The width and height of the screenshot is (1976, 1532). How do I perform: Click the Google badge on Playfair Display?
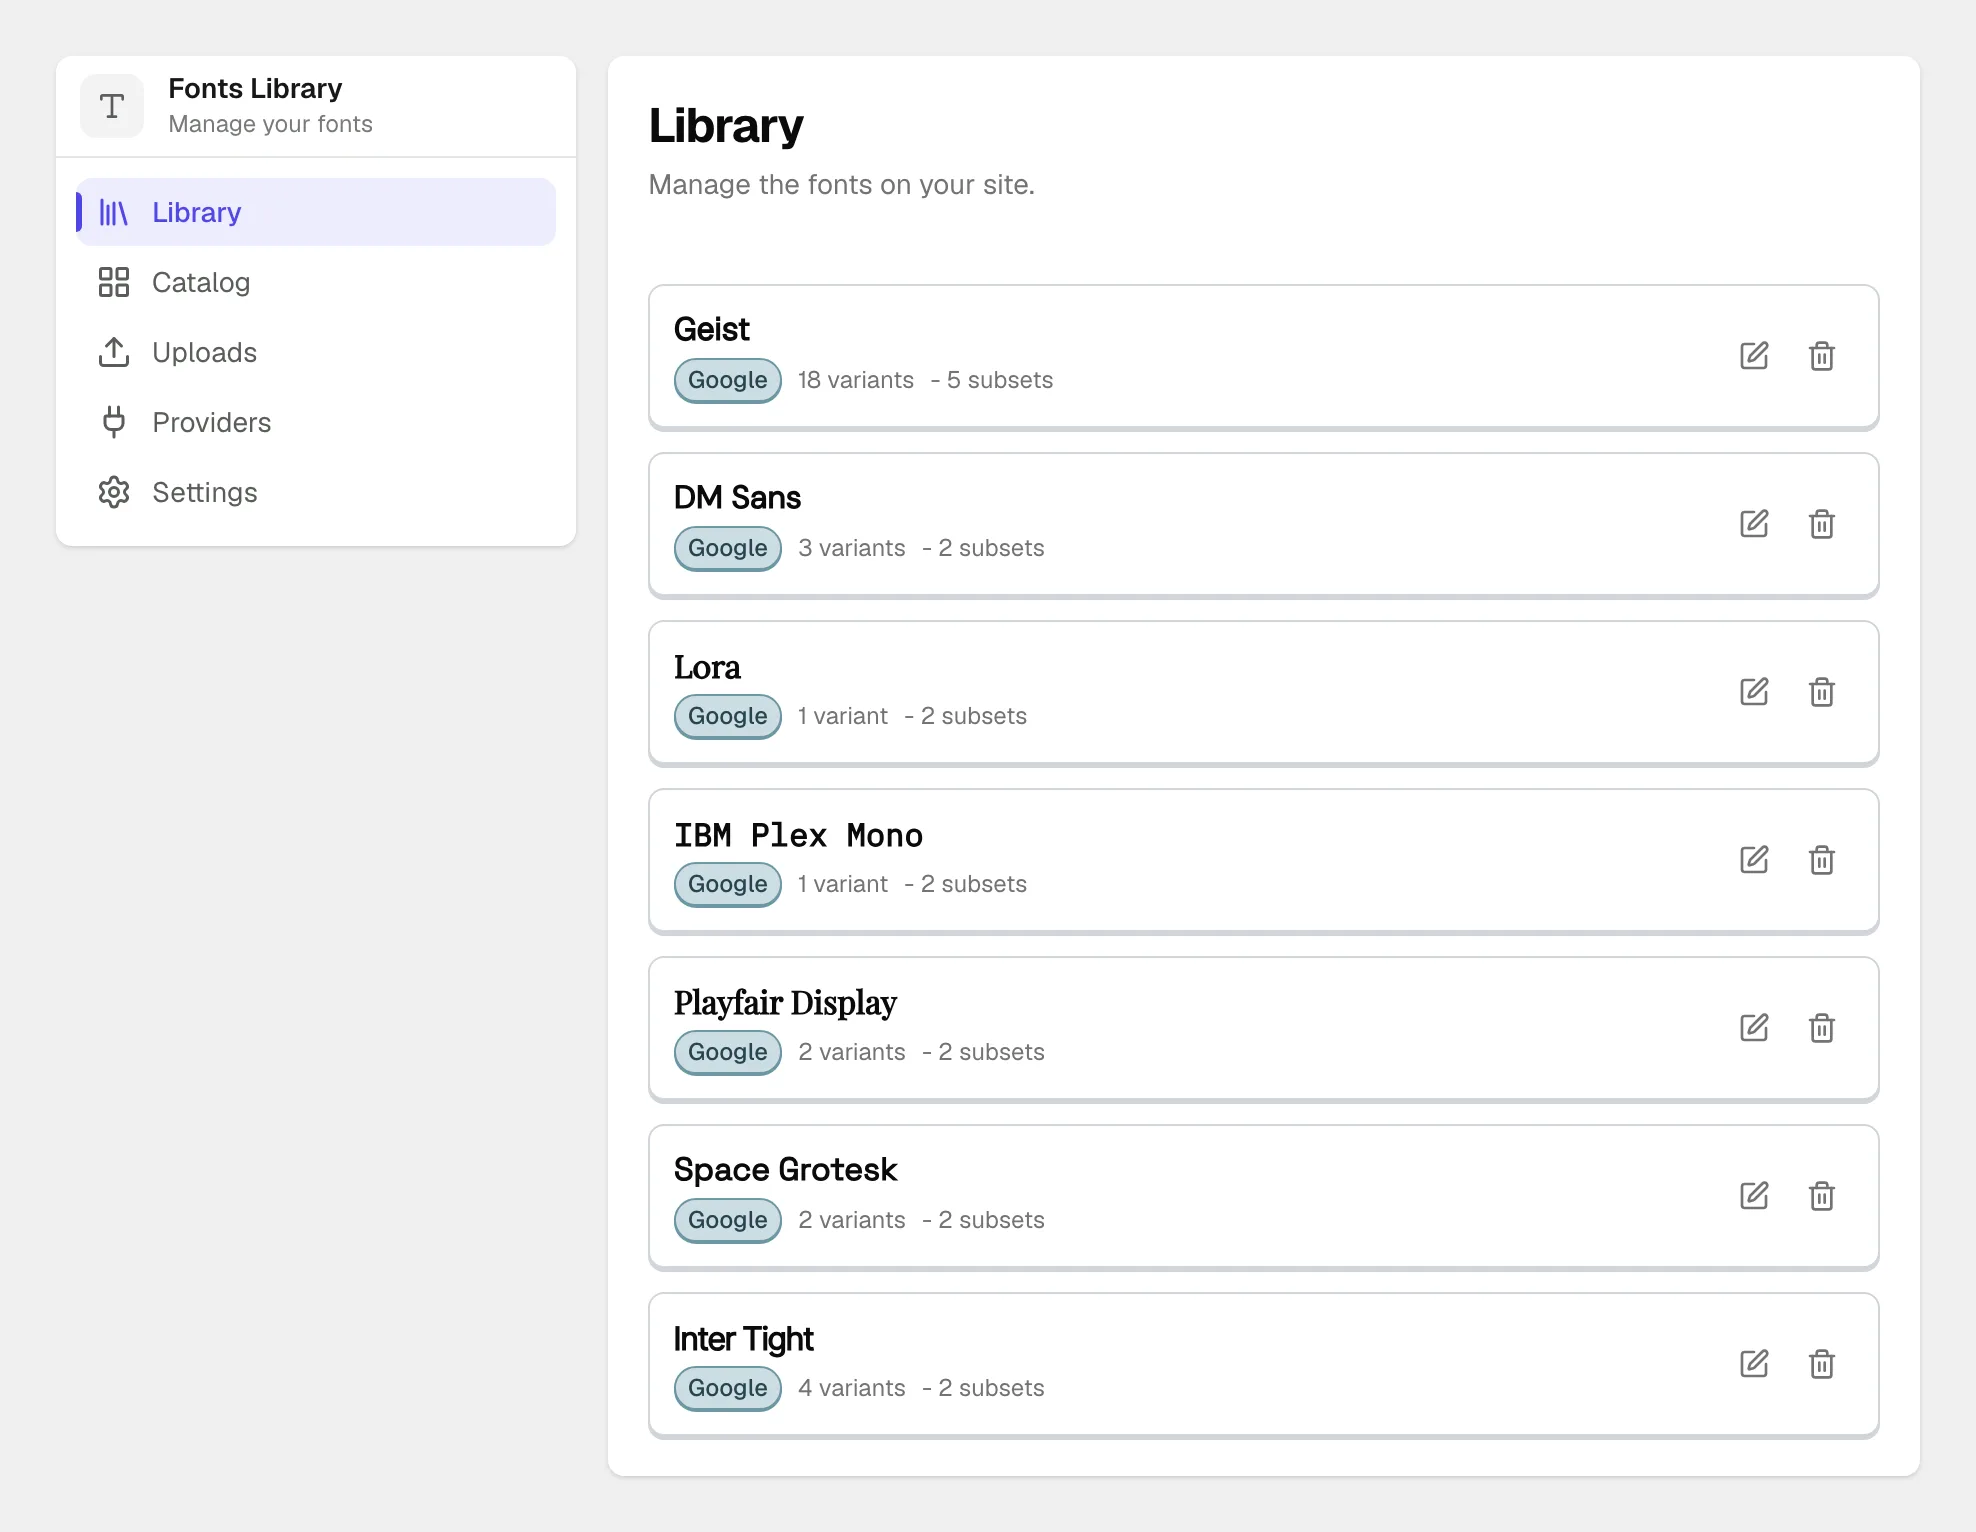pyautogui.click(x=728, y=1052)
